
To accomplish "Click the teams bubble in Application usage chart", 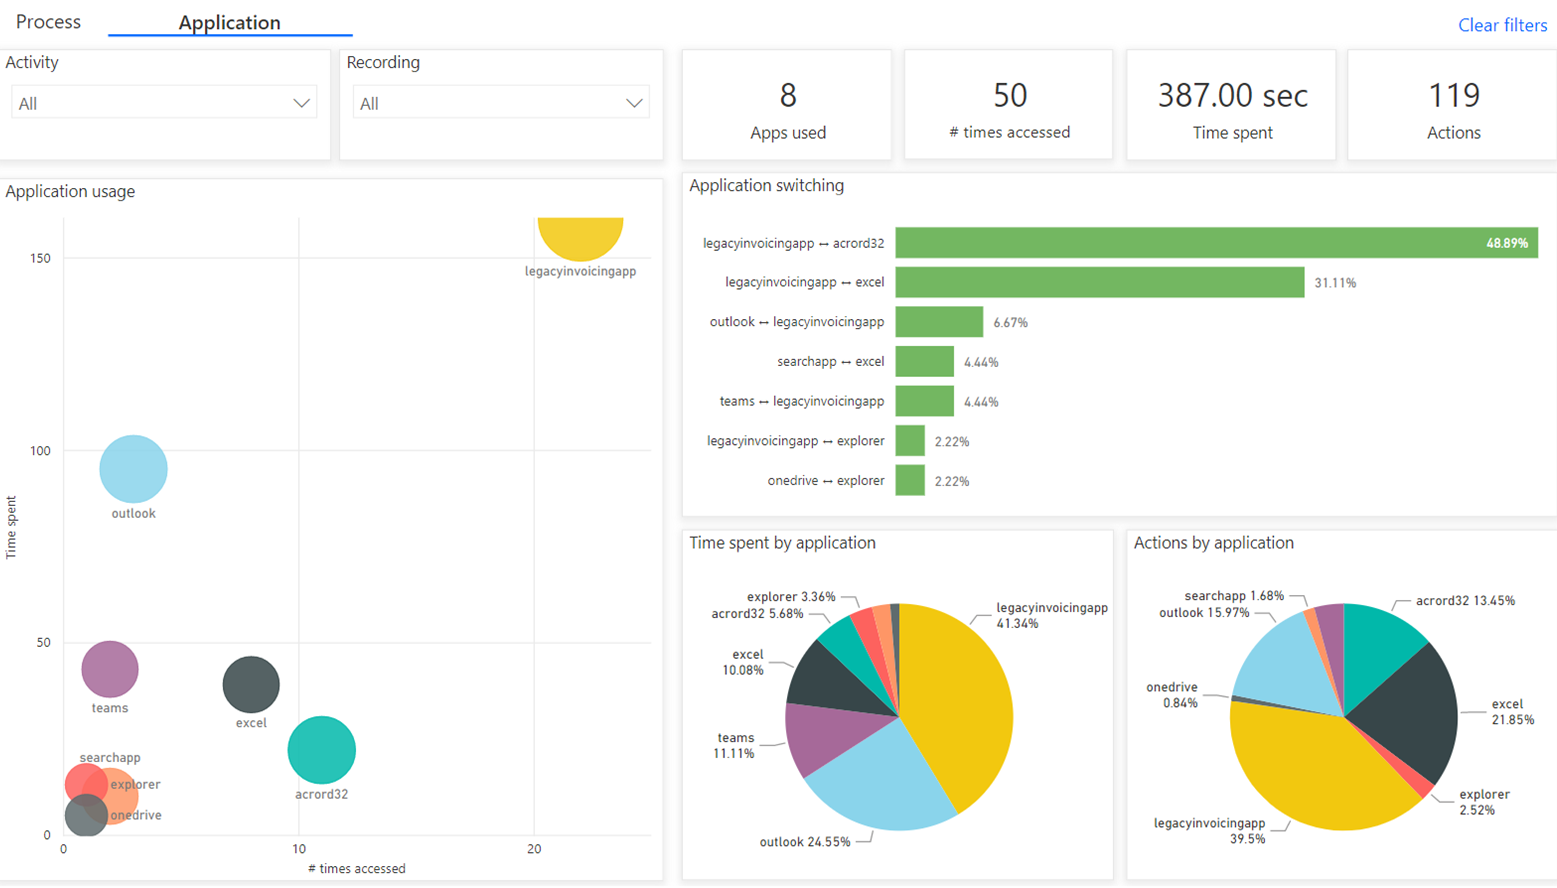I will tap(108, 668).
